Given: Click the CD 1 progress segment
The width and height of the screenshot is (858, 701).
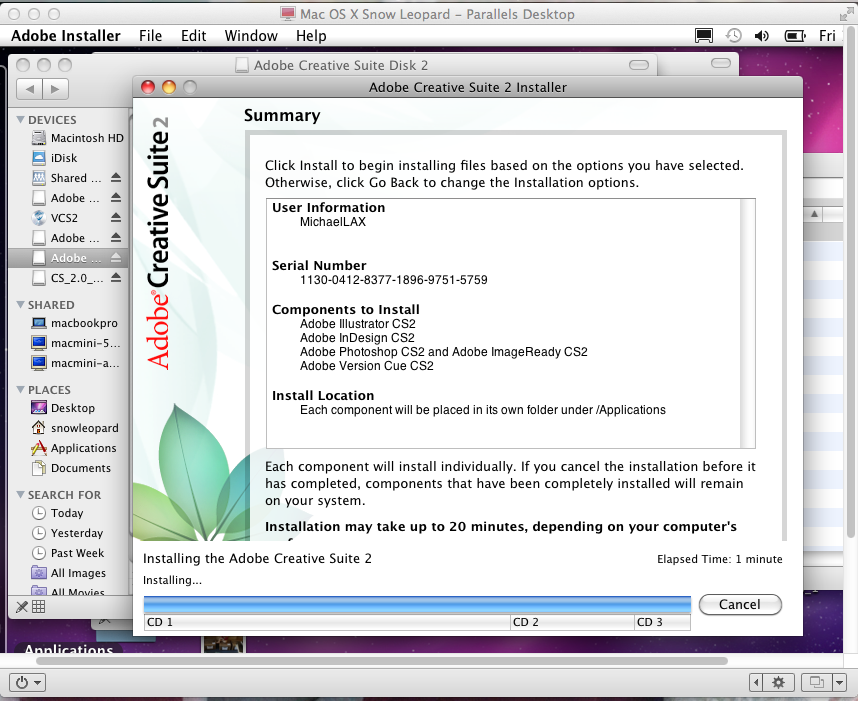Looking at the screenshot, I should (x=327, y=622).
